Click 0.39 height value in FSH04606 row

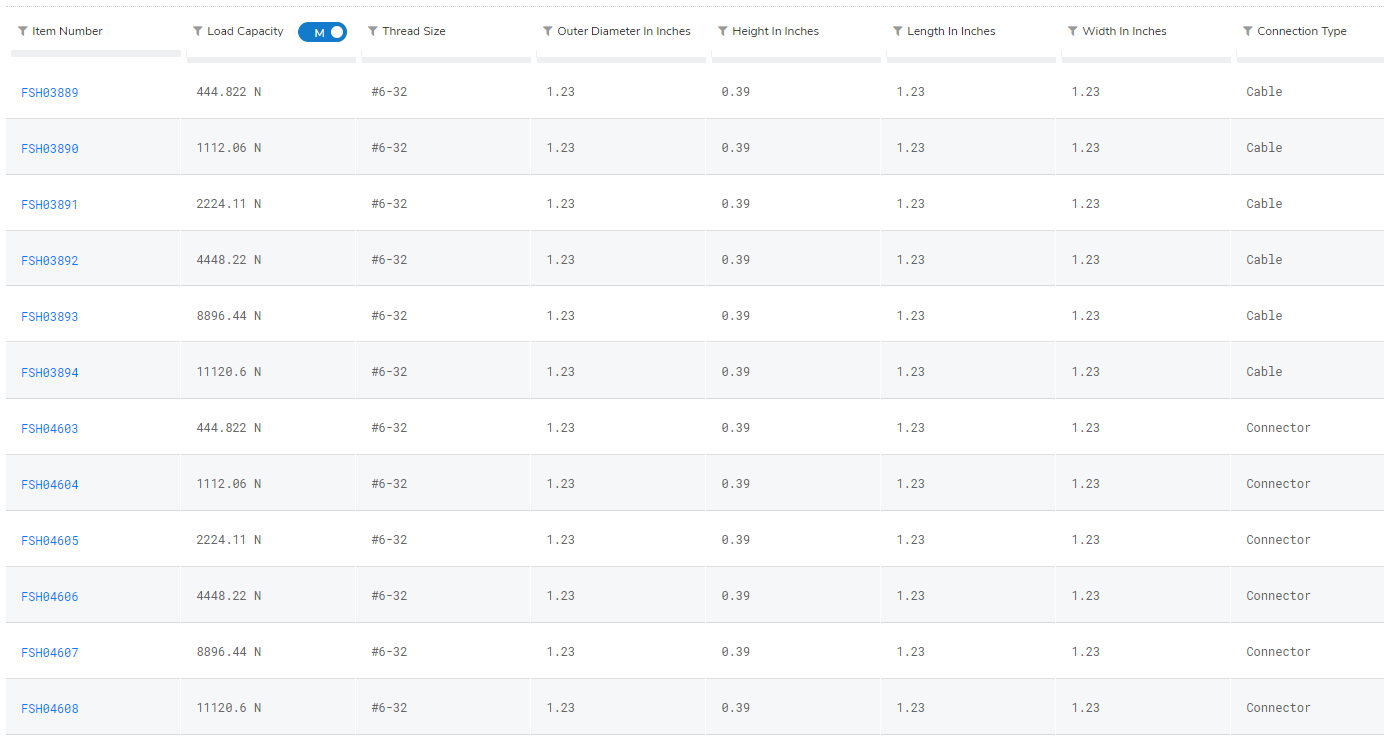pos(736,596)
